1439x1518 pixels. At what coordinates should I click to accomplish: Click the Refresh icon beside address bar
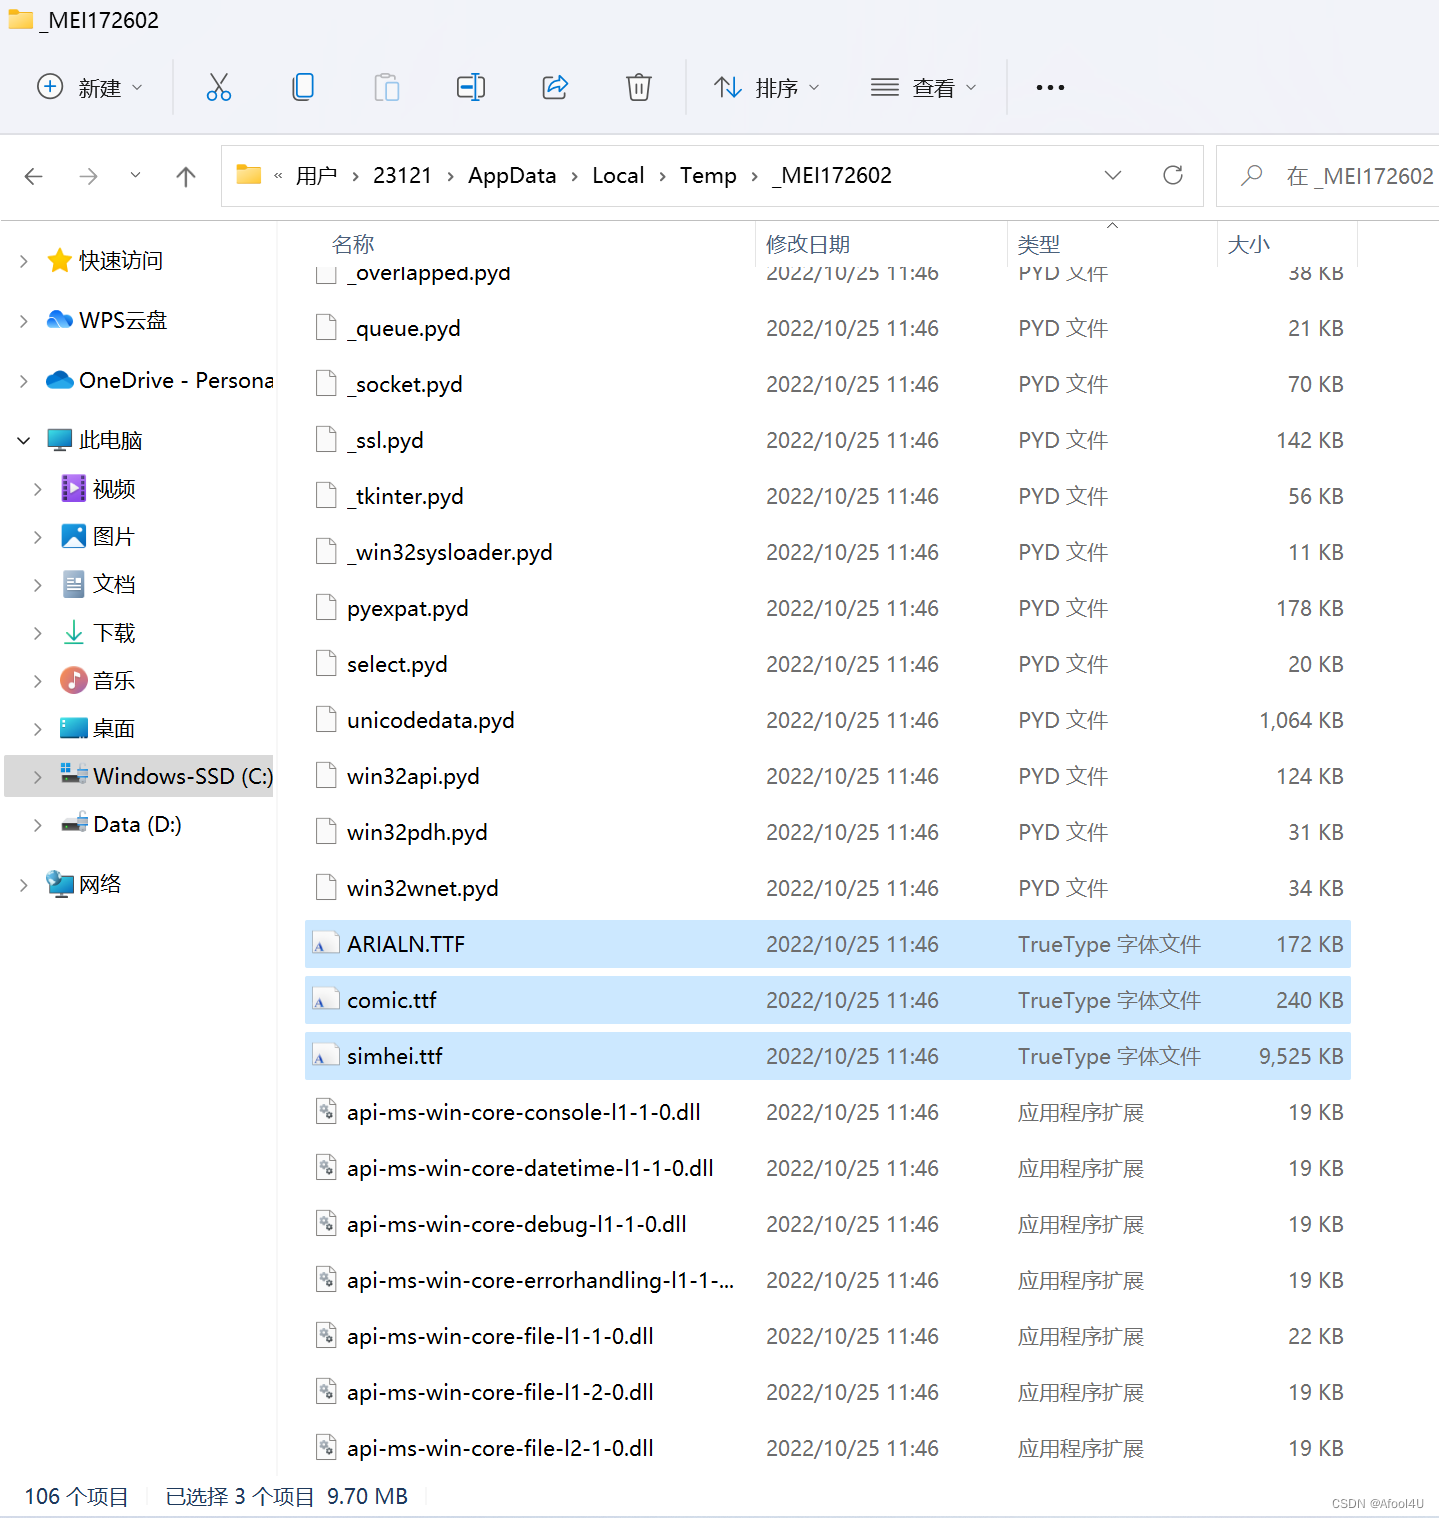(x=1173, y=176)
